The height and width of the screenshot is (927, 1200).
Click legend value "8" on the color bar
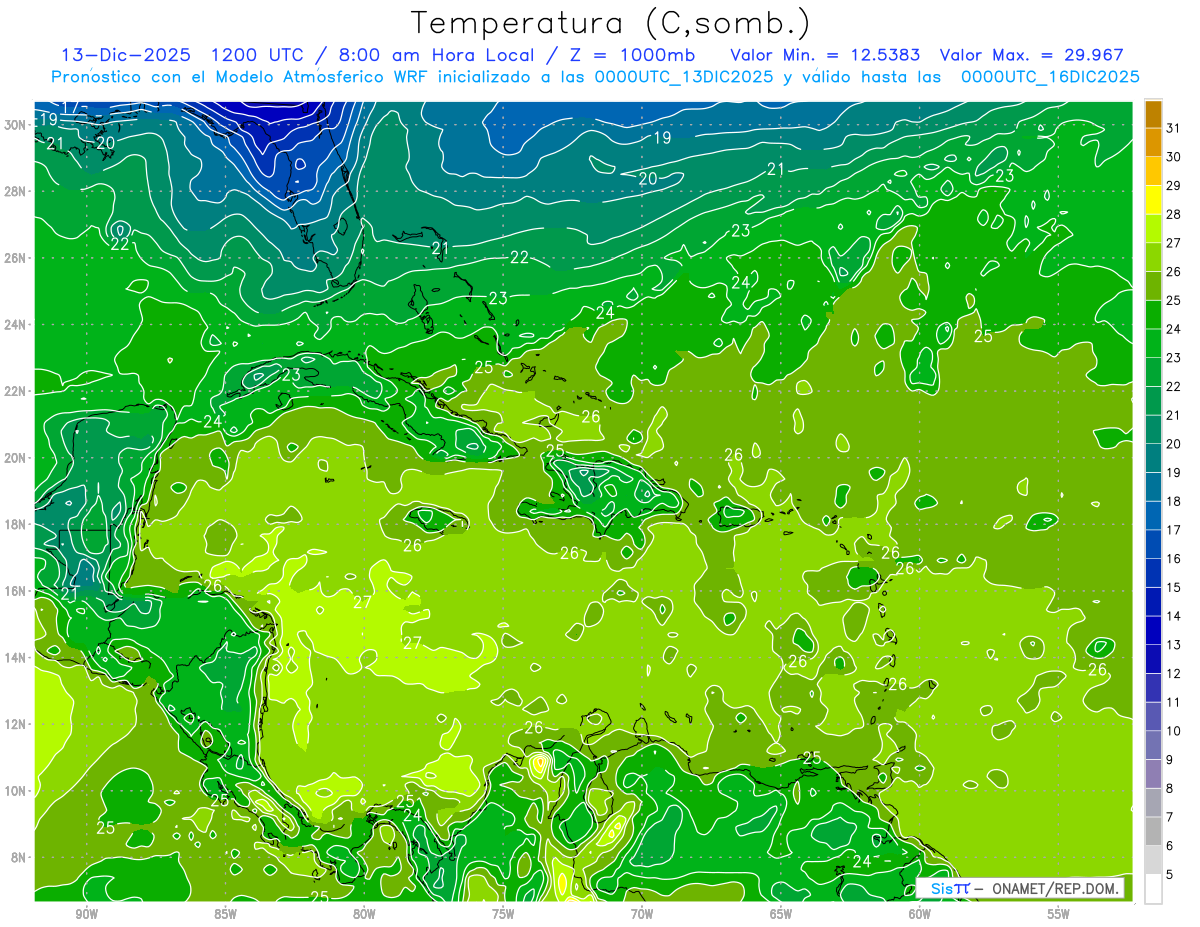(1170, 789)
